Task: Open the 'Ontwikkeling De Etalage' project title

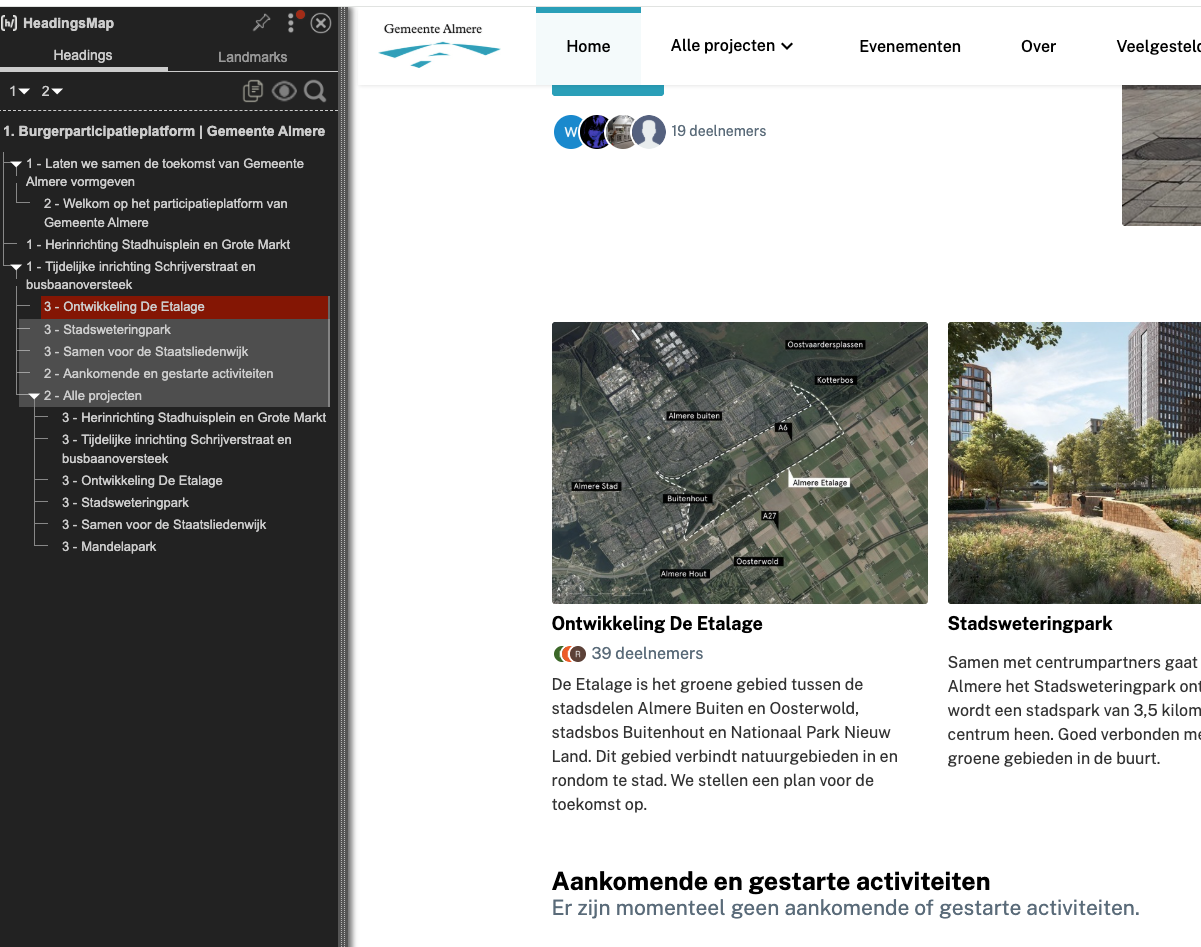Action: tap(657, 624)
